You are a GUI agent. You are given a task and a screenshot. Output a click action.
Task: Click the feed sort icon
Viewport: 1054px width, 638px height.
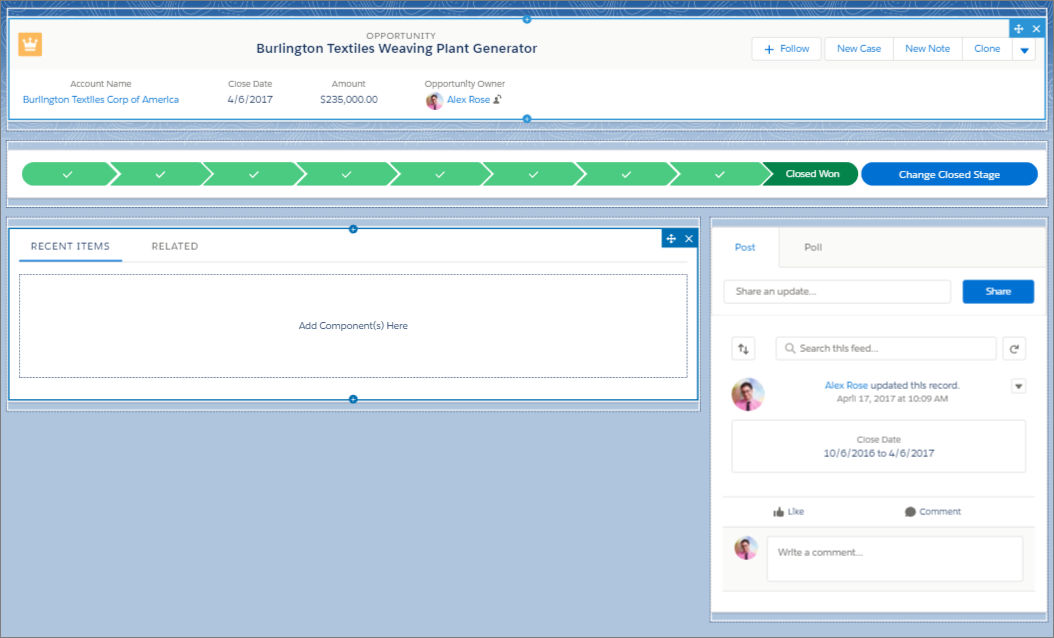pos(743,348)
